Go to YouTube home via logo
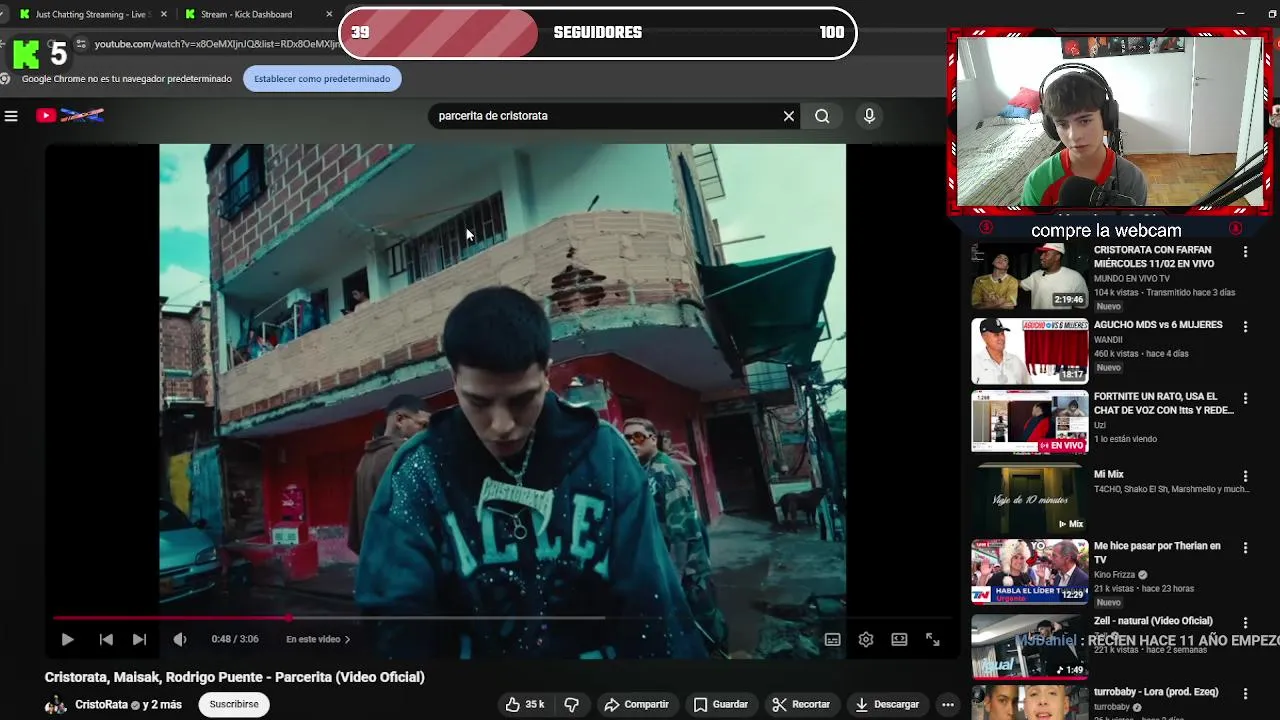The image size is (1280, 720). click(x=70, y=116)
